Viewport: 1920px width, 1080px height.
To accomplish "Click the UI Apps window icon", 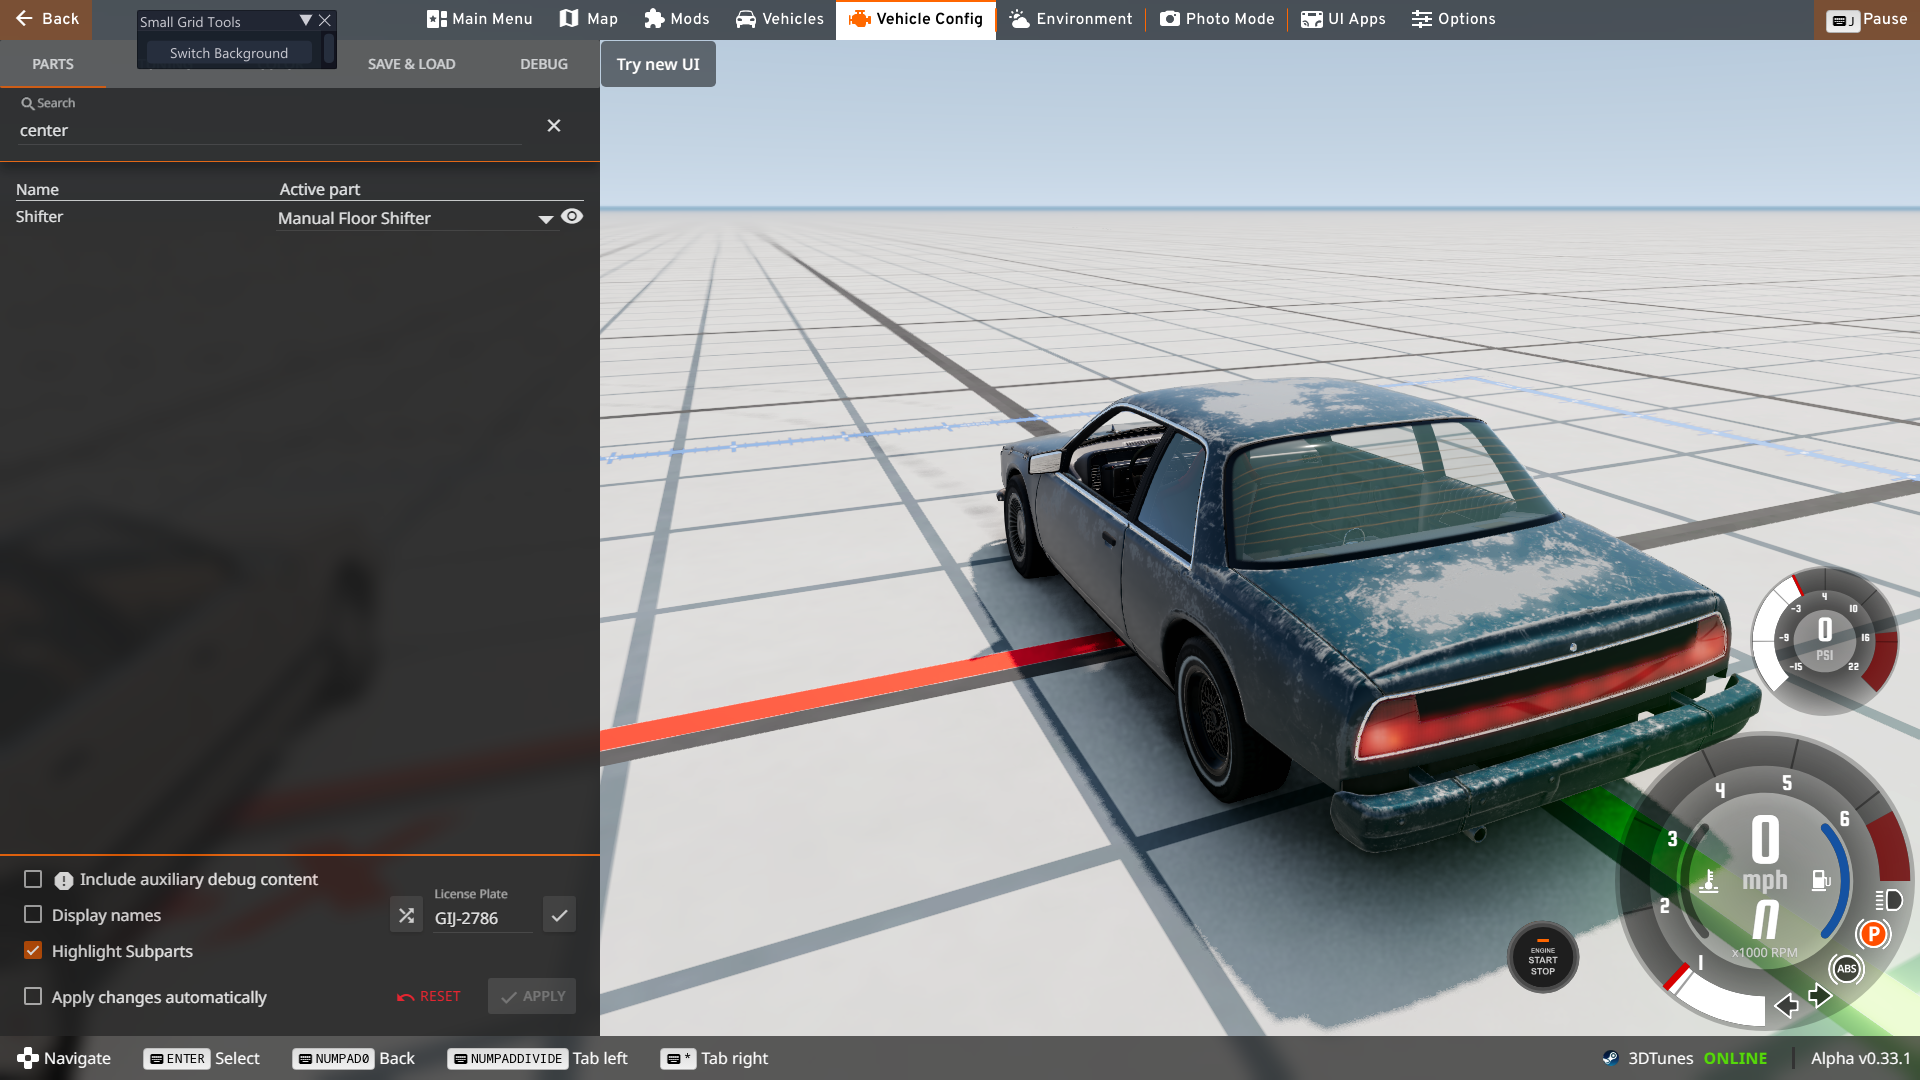I will point(1311,19).
